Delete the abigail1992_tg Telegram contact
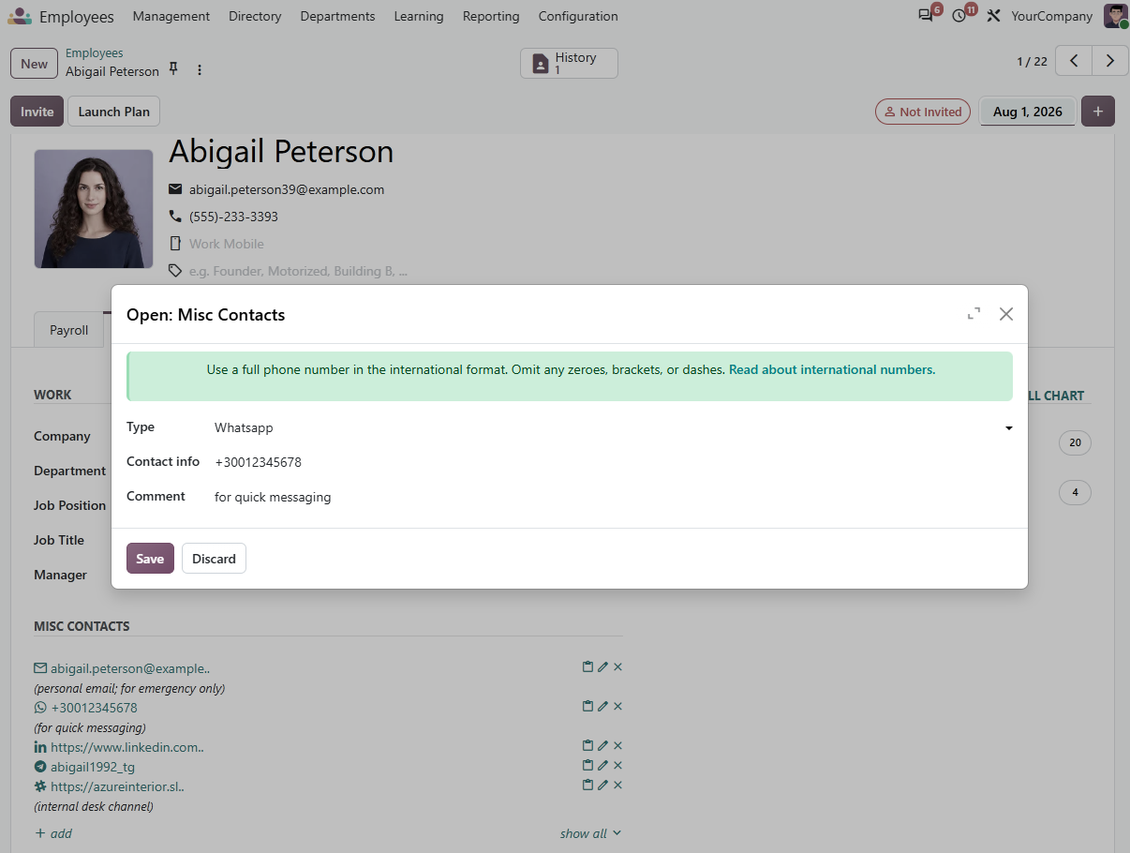1130x853 pixels. [618, 765]
